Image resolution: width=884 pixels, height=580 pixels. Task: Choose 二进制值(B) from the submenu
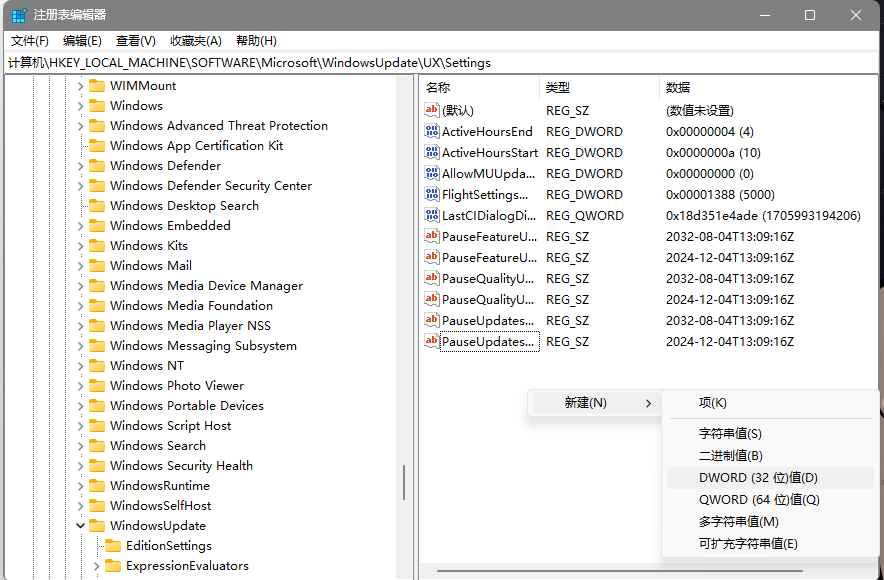[770, 455]
